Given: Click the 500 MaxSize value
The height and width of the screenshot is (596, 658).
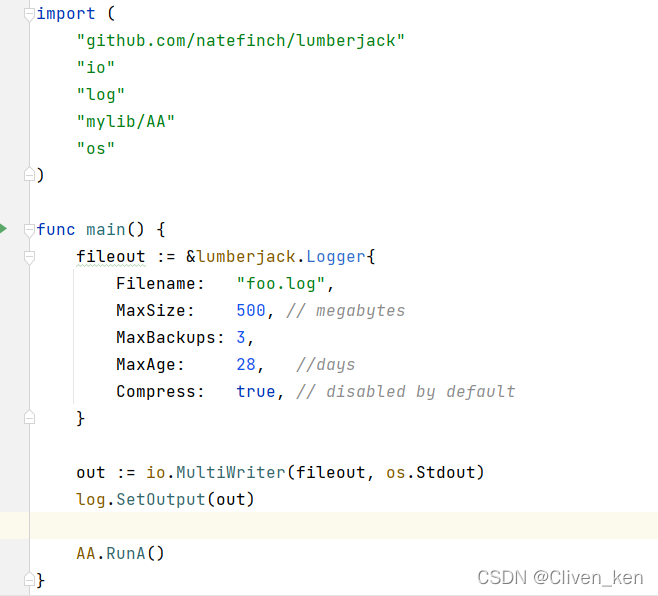Looking at the screenshot, I should [x=251, y=311].
